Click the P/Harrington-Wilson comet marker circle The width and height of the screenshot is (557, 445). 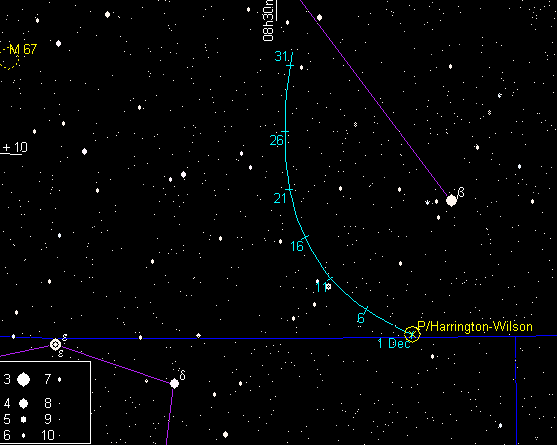coord(412,334)
